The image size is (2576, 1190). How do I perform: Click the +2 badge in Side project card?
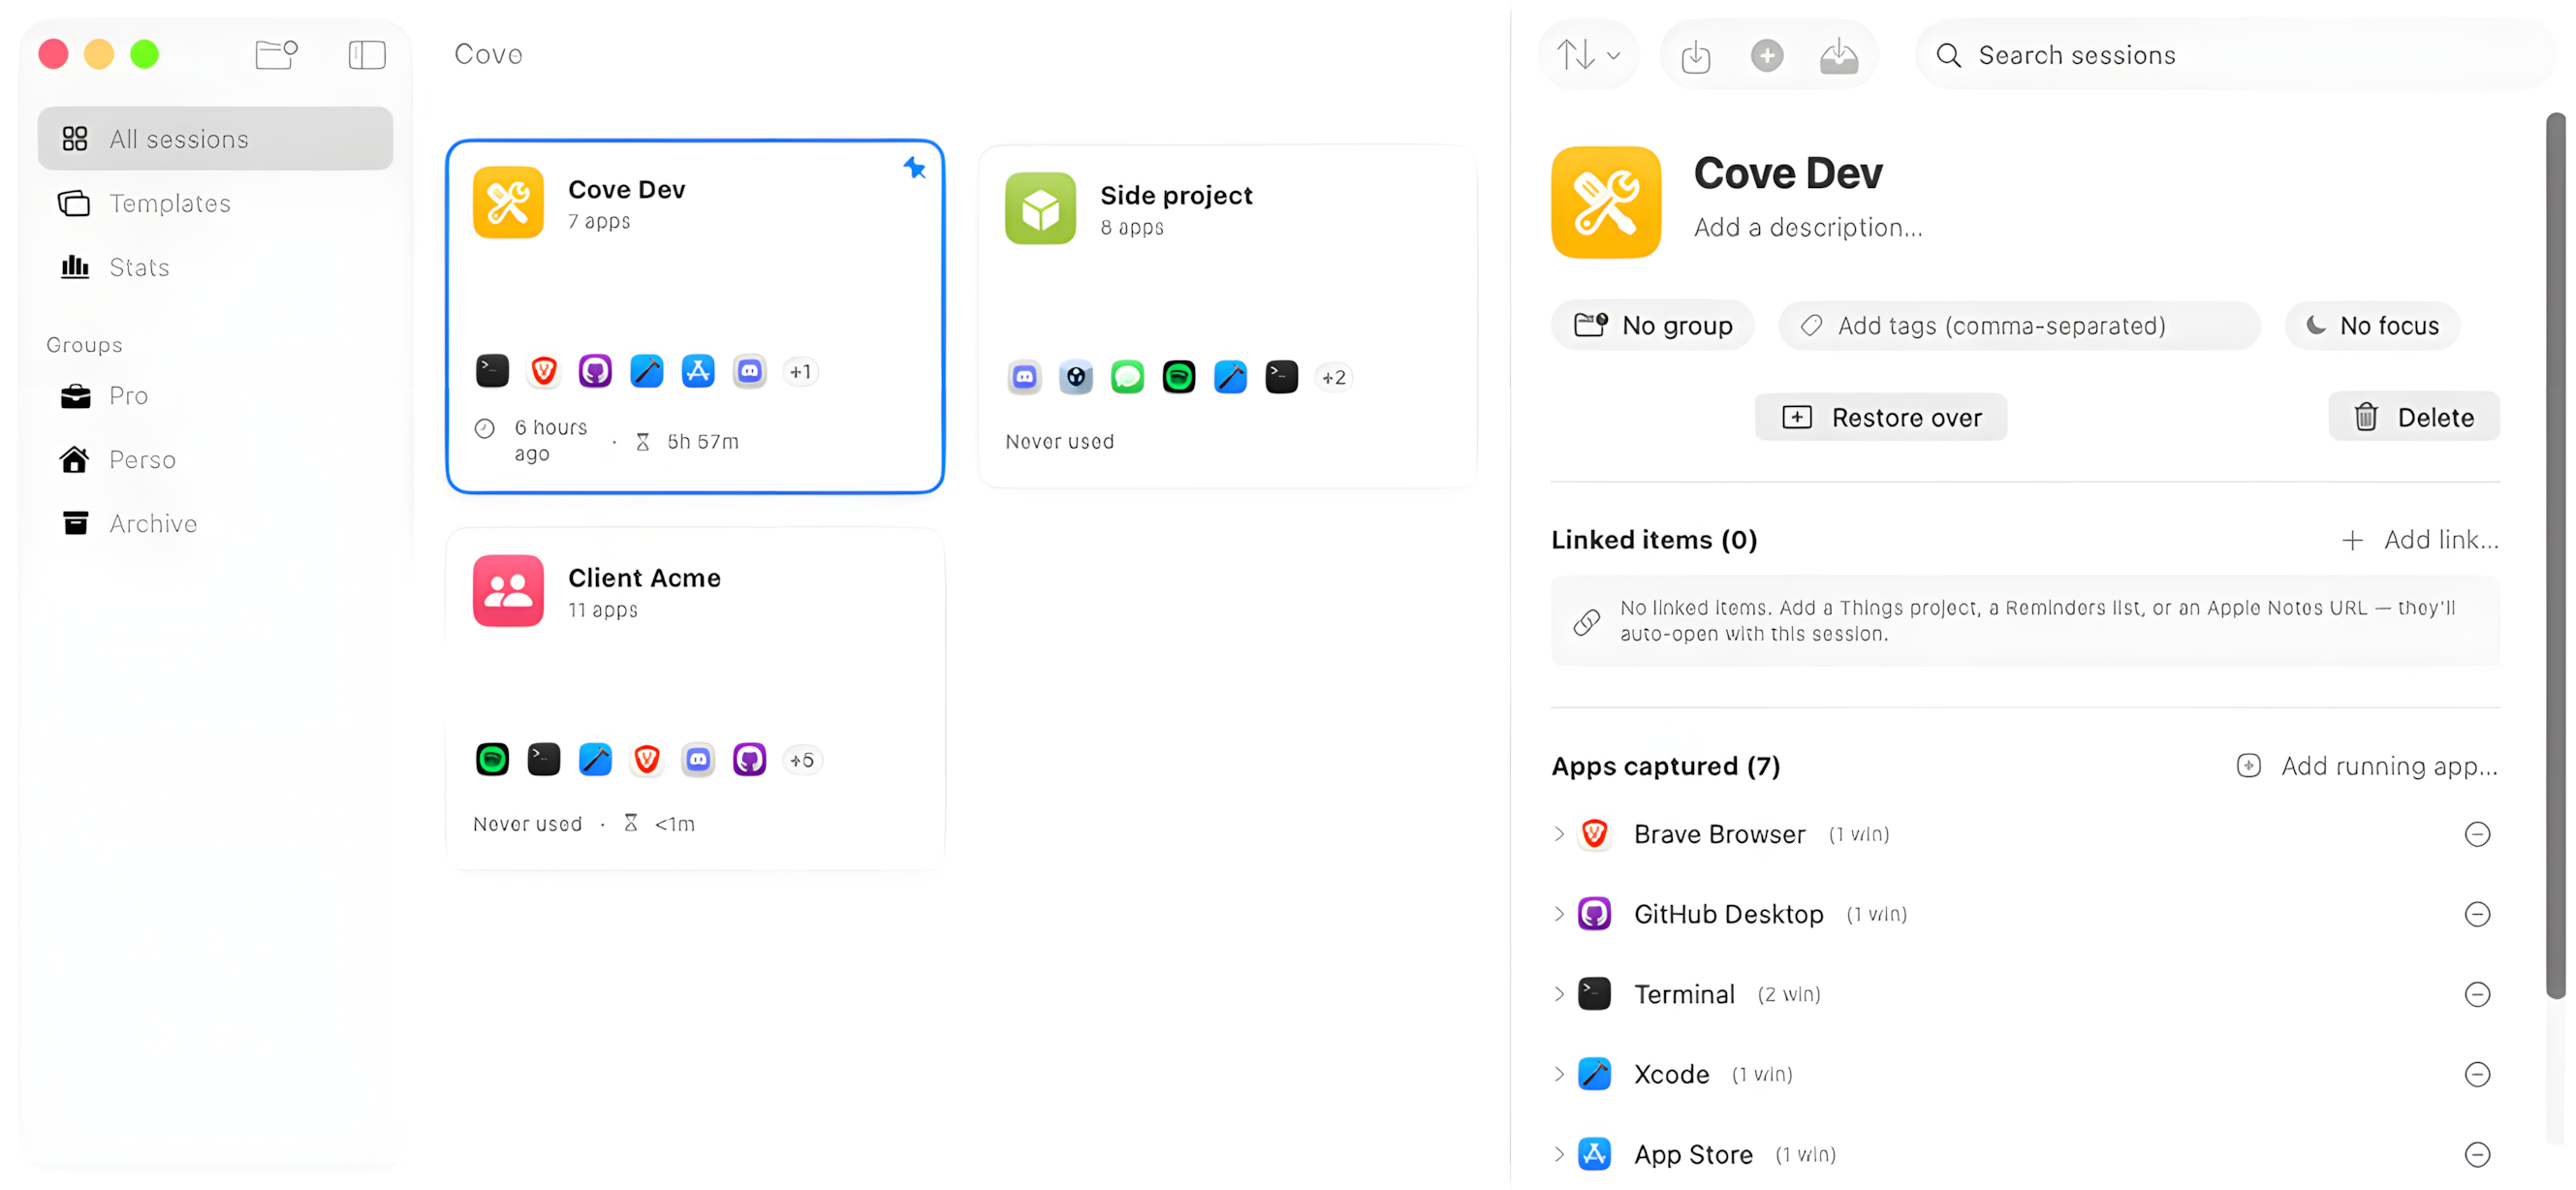[x=1333, y=378]
